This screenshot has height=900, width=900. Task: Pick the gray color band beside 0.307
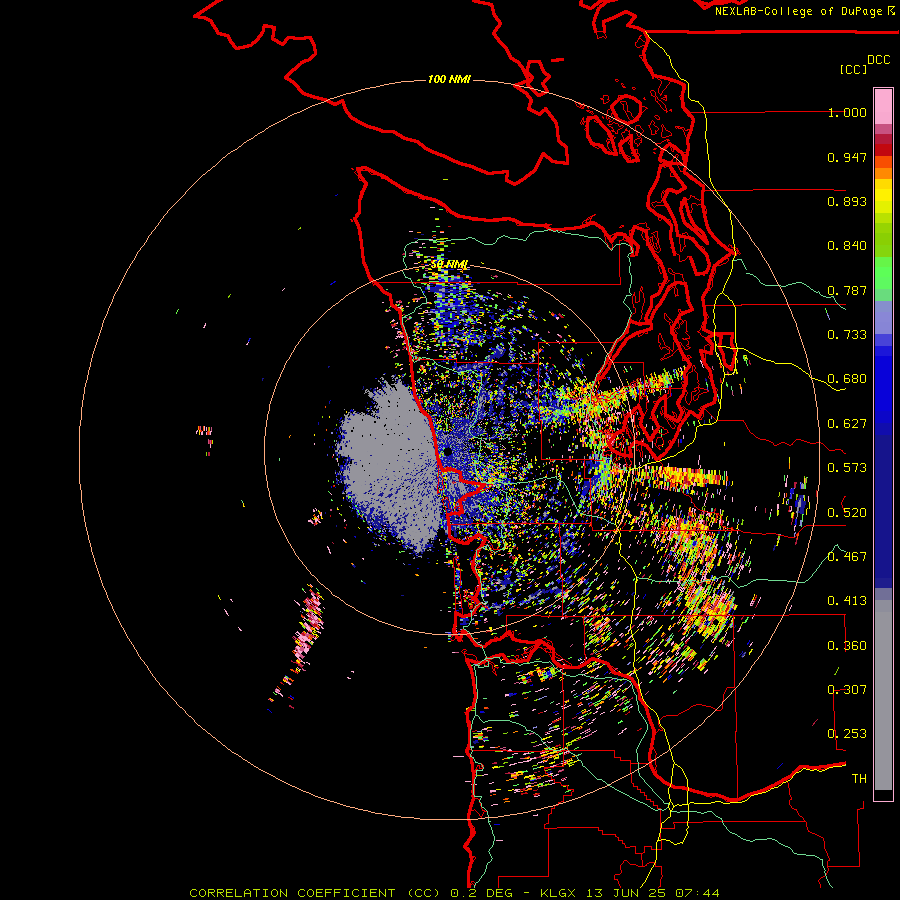coord(883,695)
